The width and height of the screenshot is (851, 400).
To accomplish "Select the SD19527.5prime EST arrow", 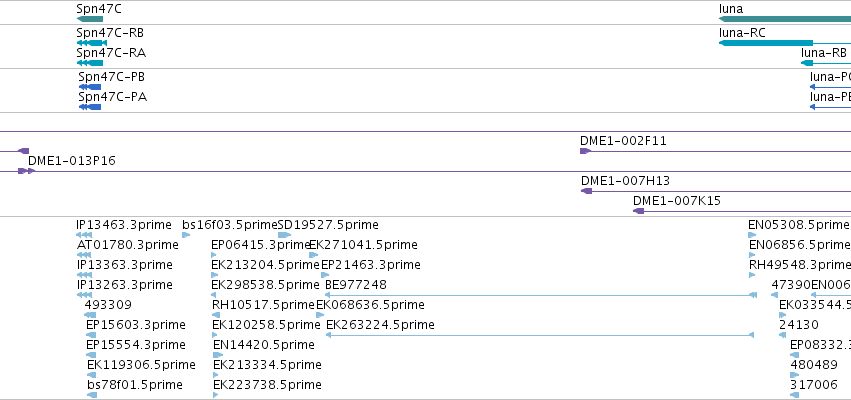I will click(284, 235).
